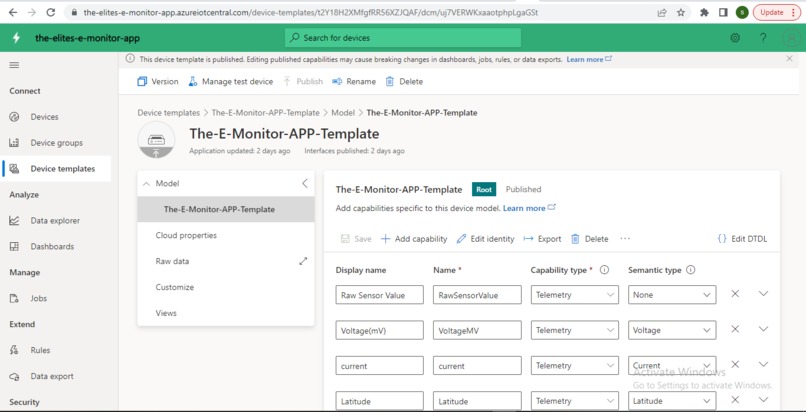Expand the Raw data panel arrow icon
This screenshot has height=412, width=806.
[303, 261]
